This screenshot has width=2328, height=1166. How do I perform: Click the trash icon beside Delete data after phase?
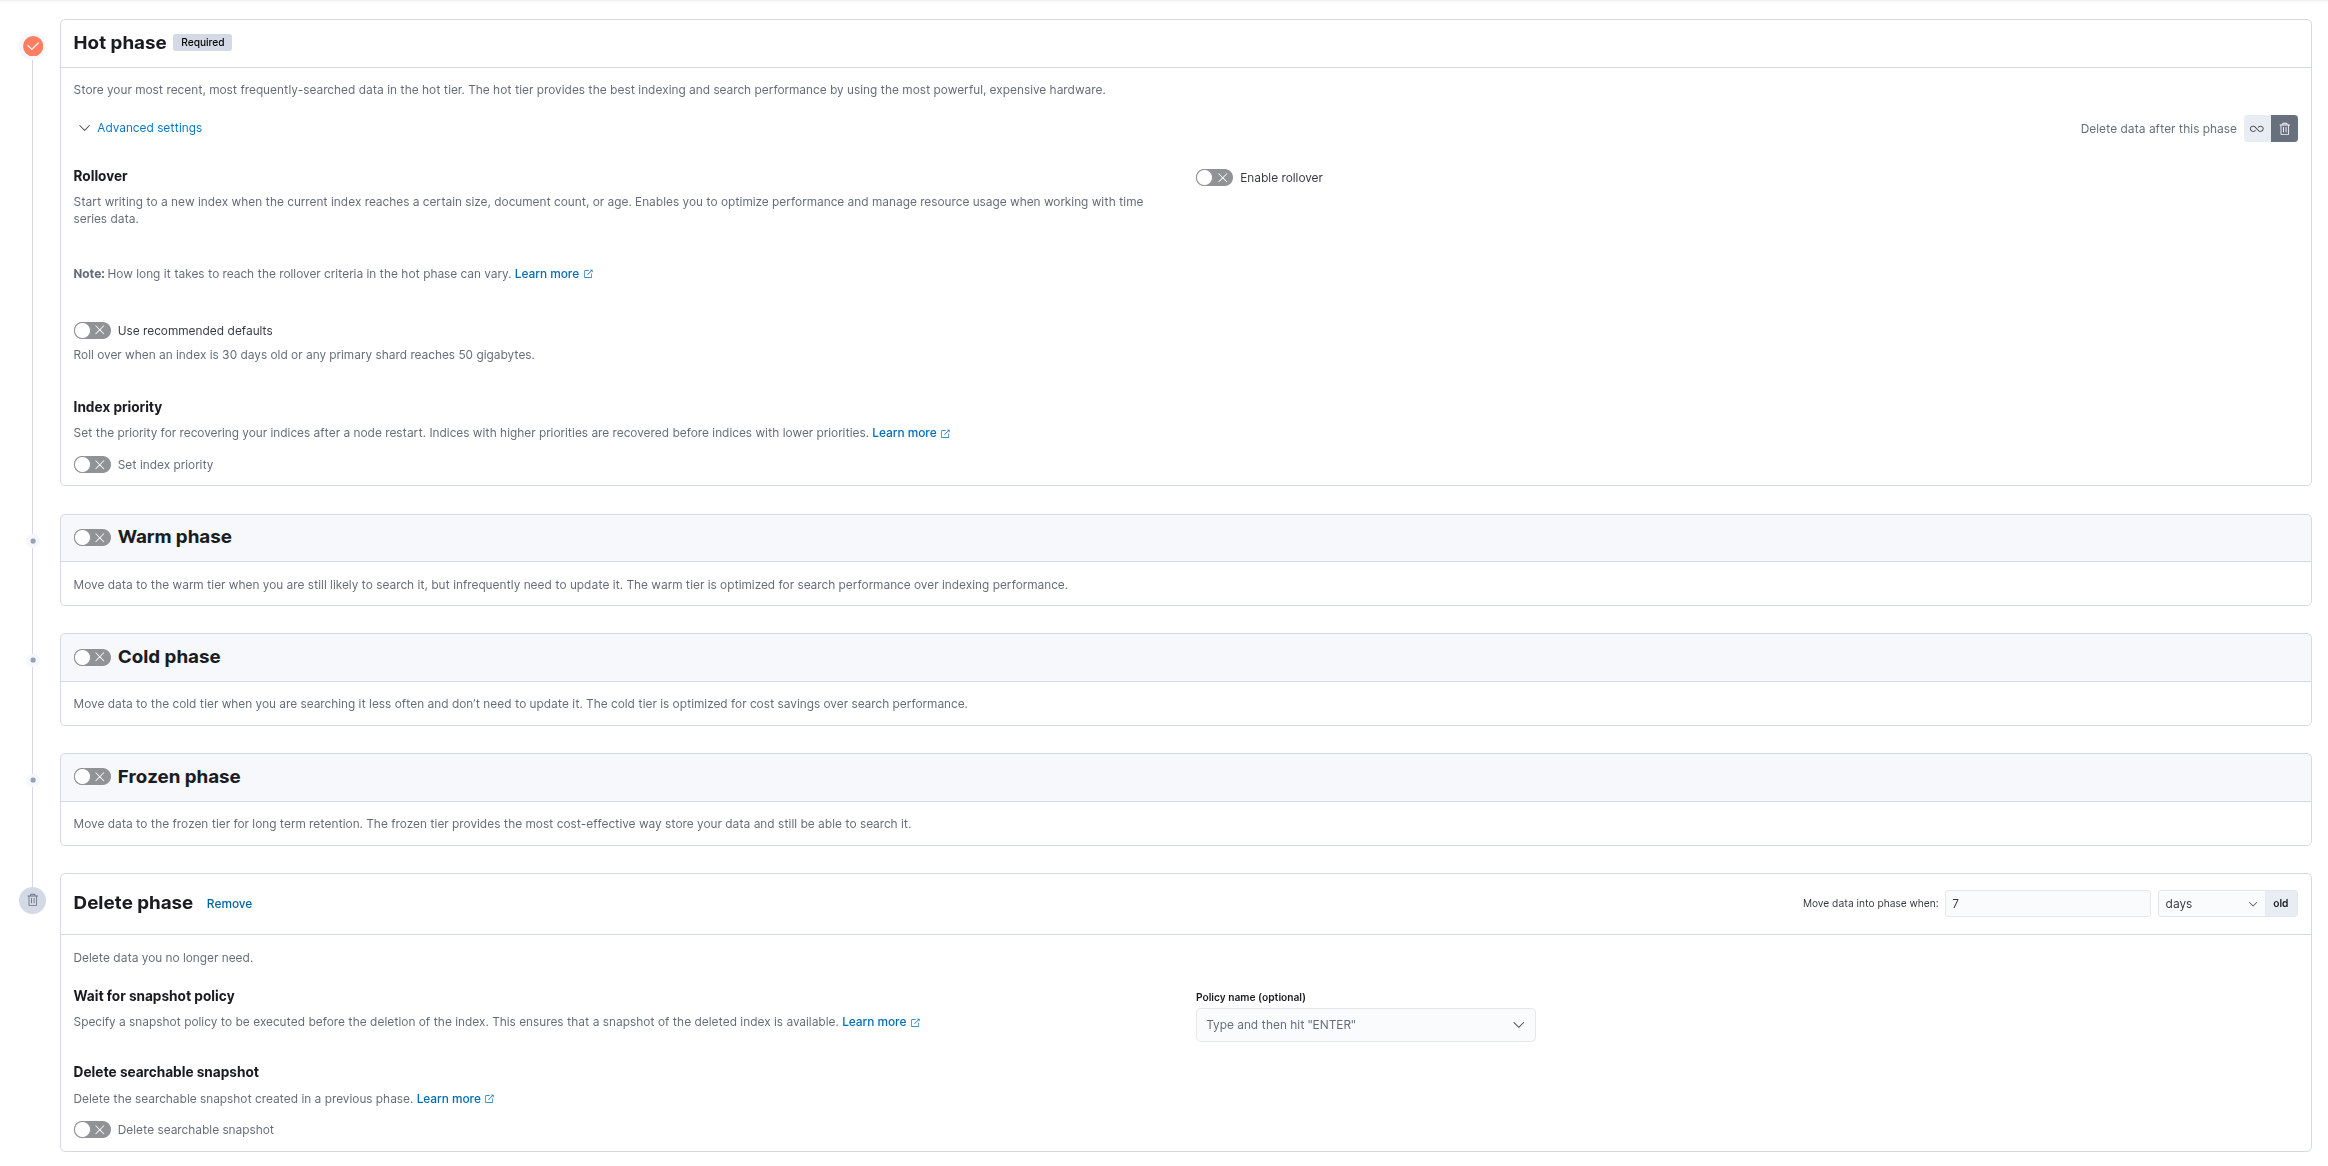(2285, 129)
